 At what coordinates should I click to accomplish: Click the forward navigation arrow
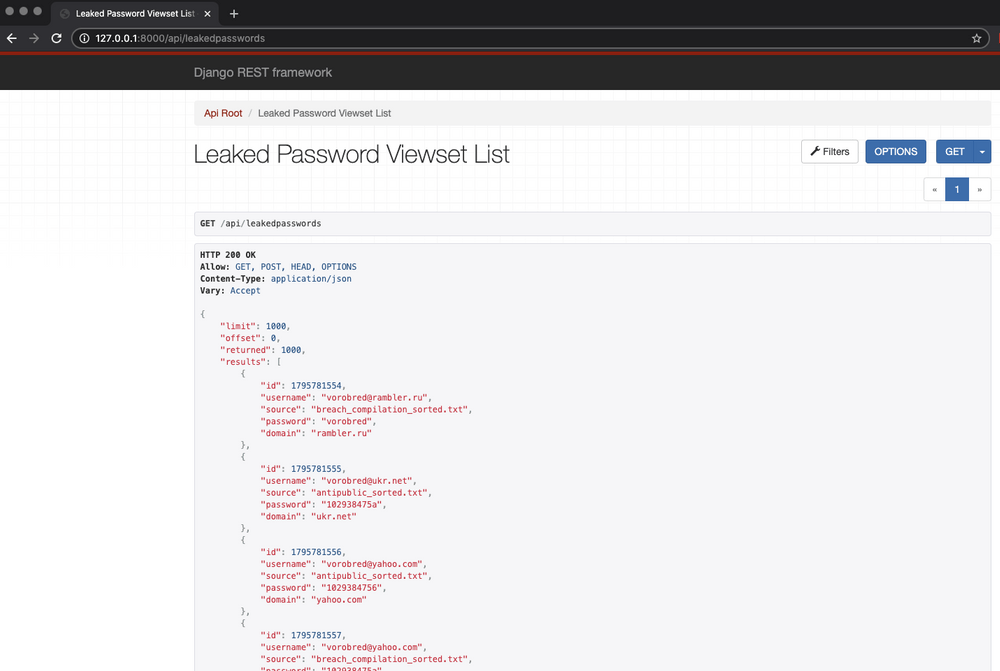pos(33,38)
